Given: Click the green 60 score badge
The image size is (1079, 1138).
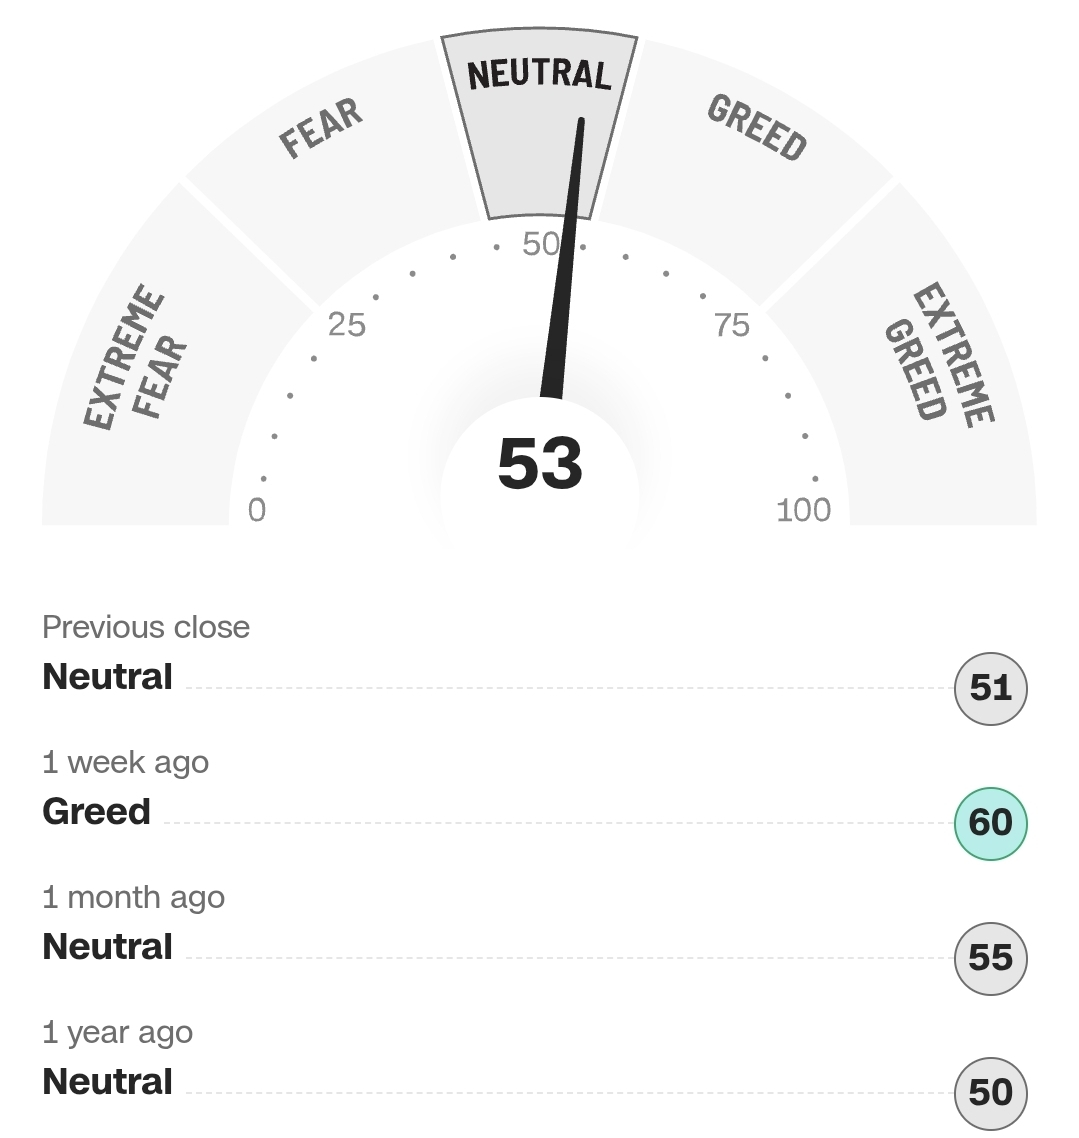Looking at the screenshot, I should [x=990, y=823].
